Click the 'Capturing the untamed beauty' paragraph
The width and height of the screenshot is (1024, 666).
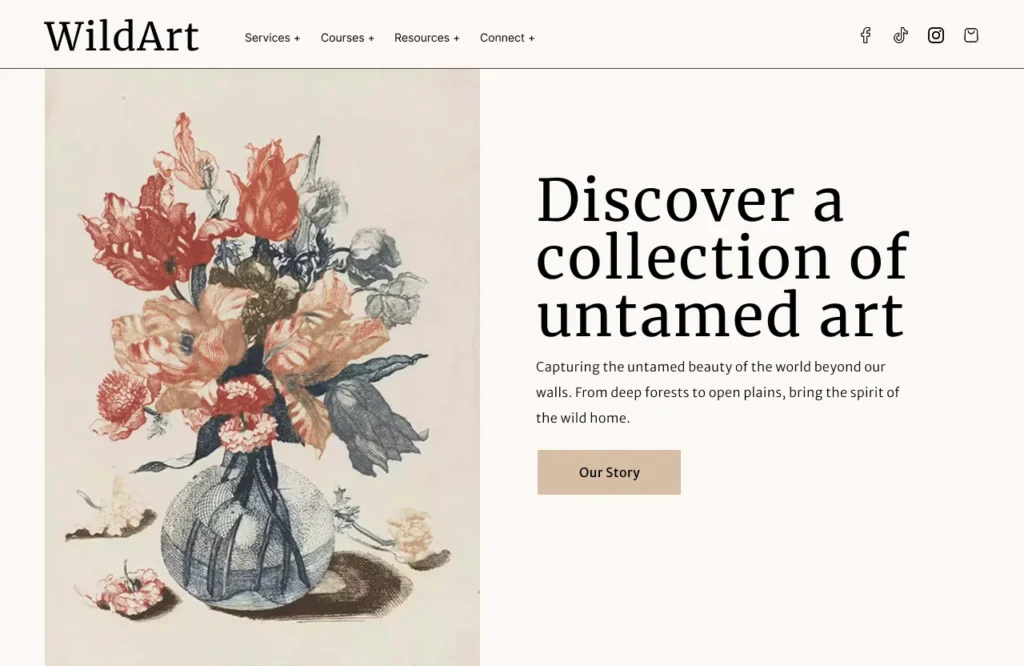(717, 392)
